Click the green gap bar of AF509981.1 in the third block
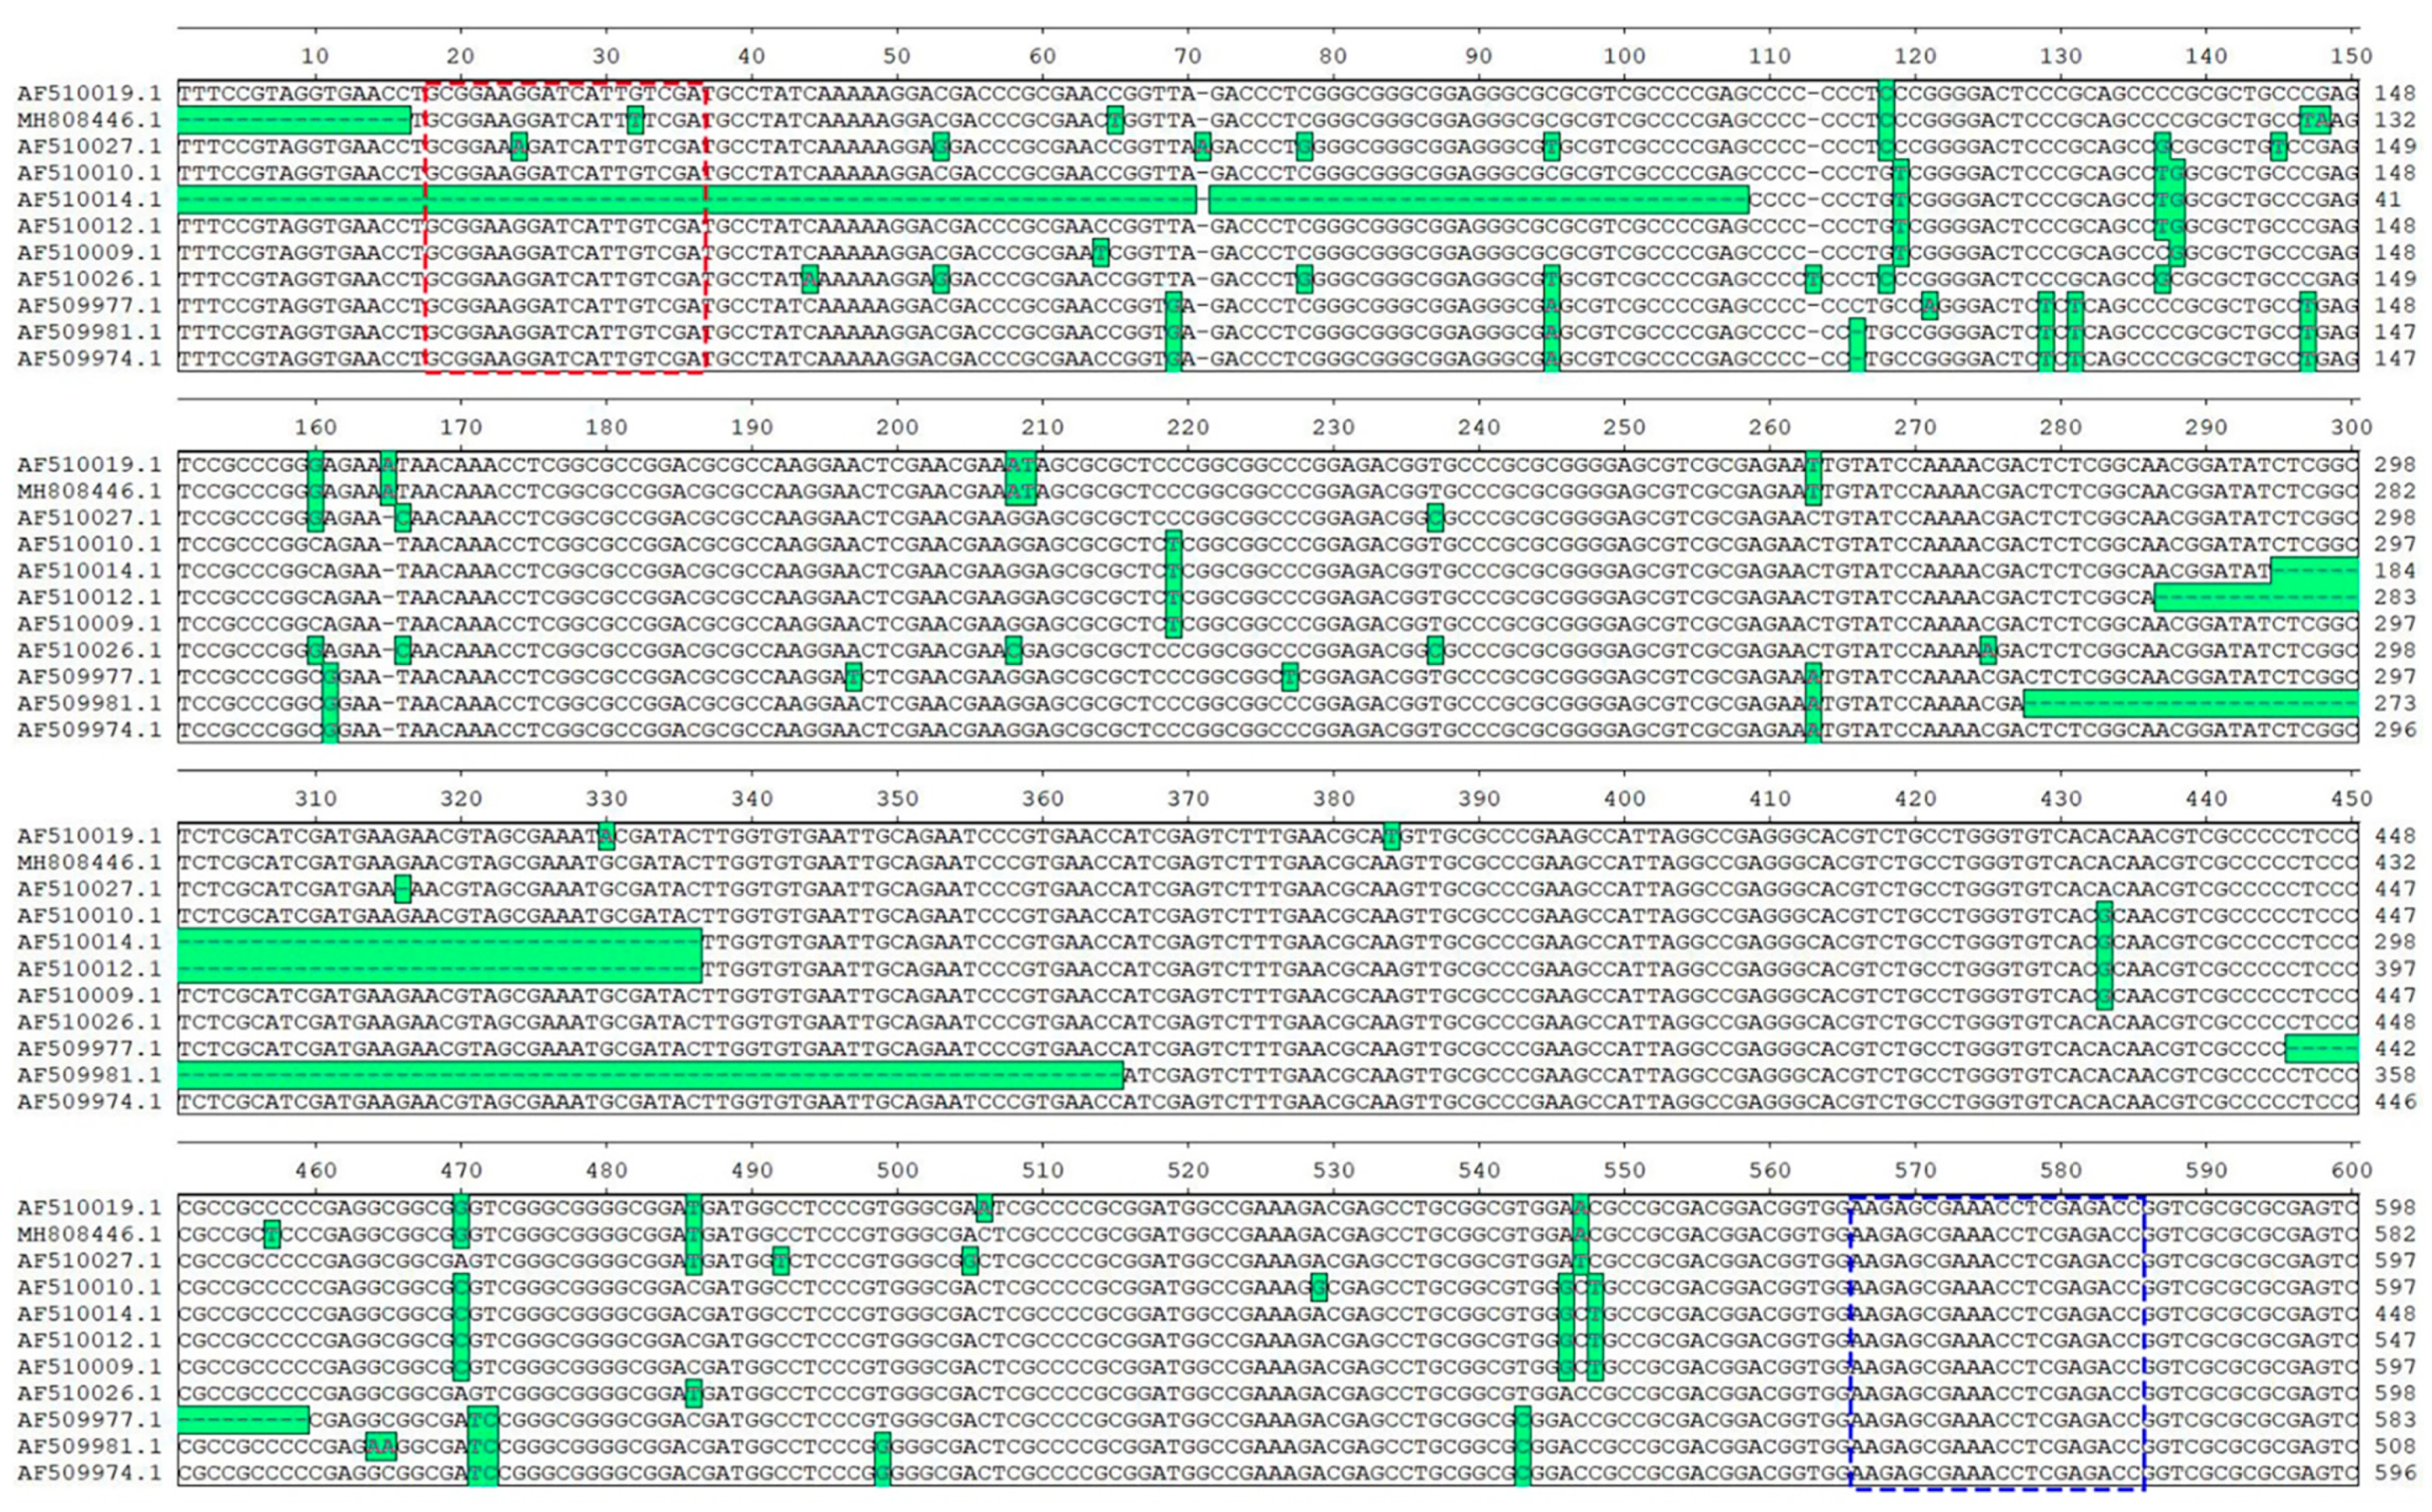 click(x=650, y=1075)
